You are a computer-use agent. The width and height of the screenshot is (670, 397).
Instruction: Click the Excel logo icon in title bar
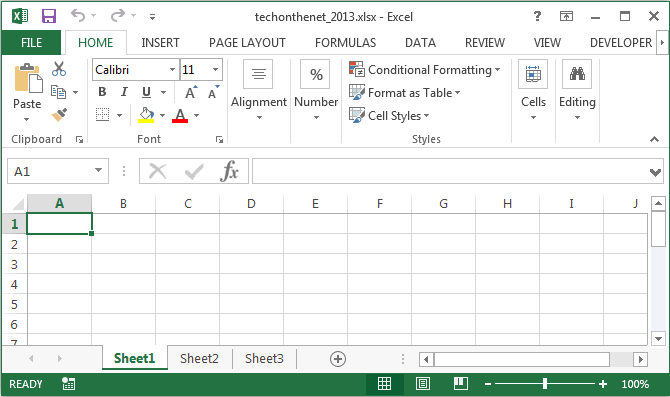pos(20,16)
